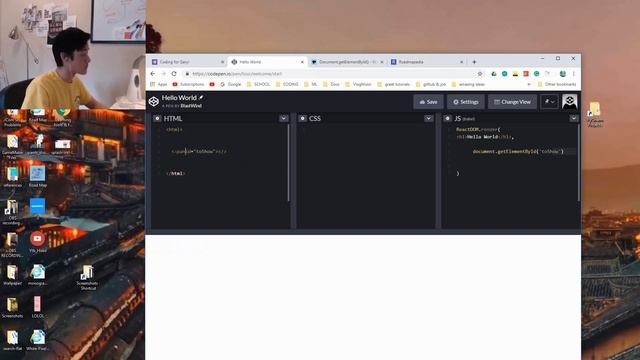The height and width of the screenshot is (360, 640).
Task: Click the CodePen logo in header
Action: coord(153,101)
